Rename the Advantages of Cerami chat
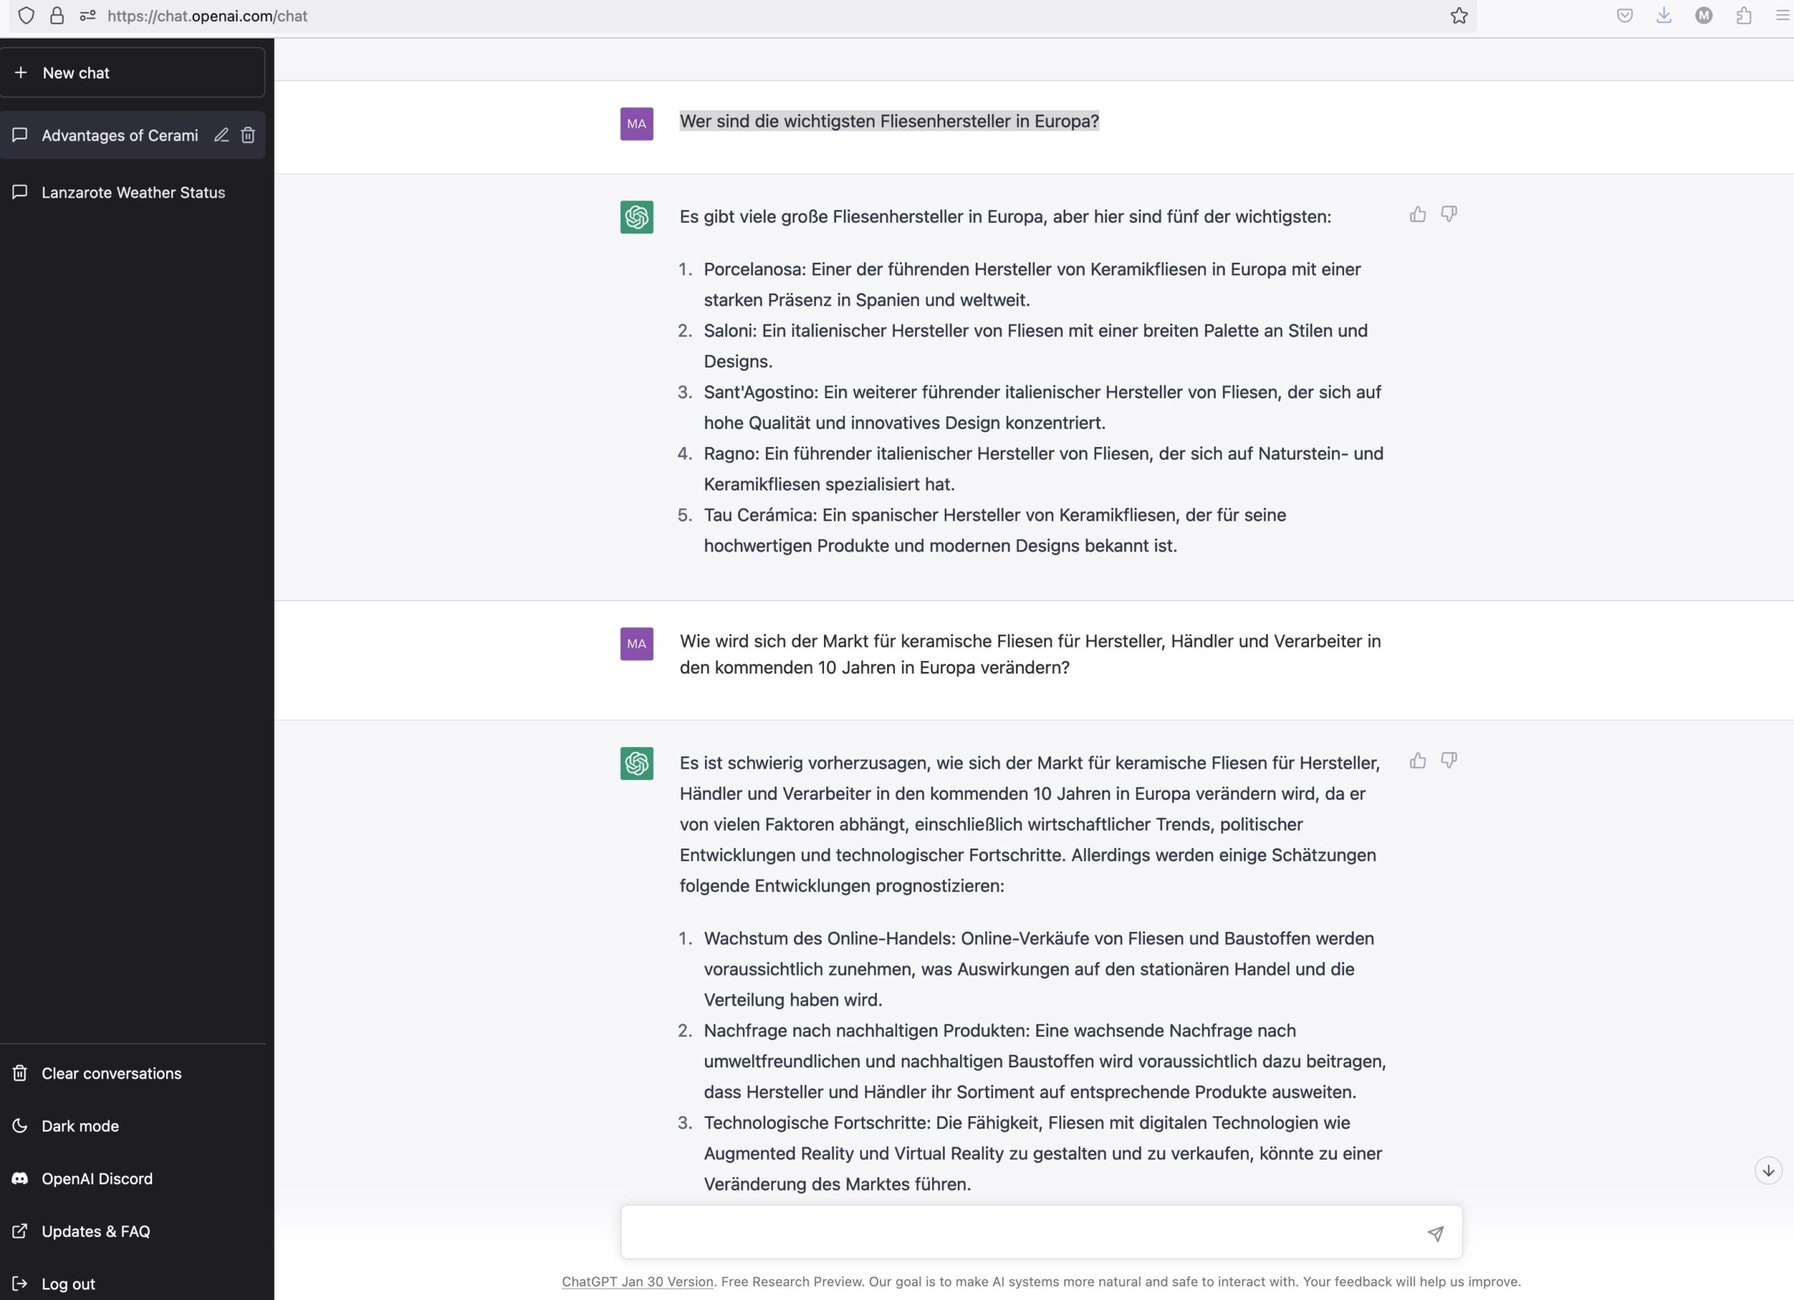Image resolution: width=1794 pixels, height=1300 pixels. coord(221,135)
